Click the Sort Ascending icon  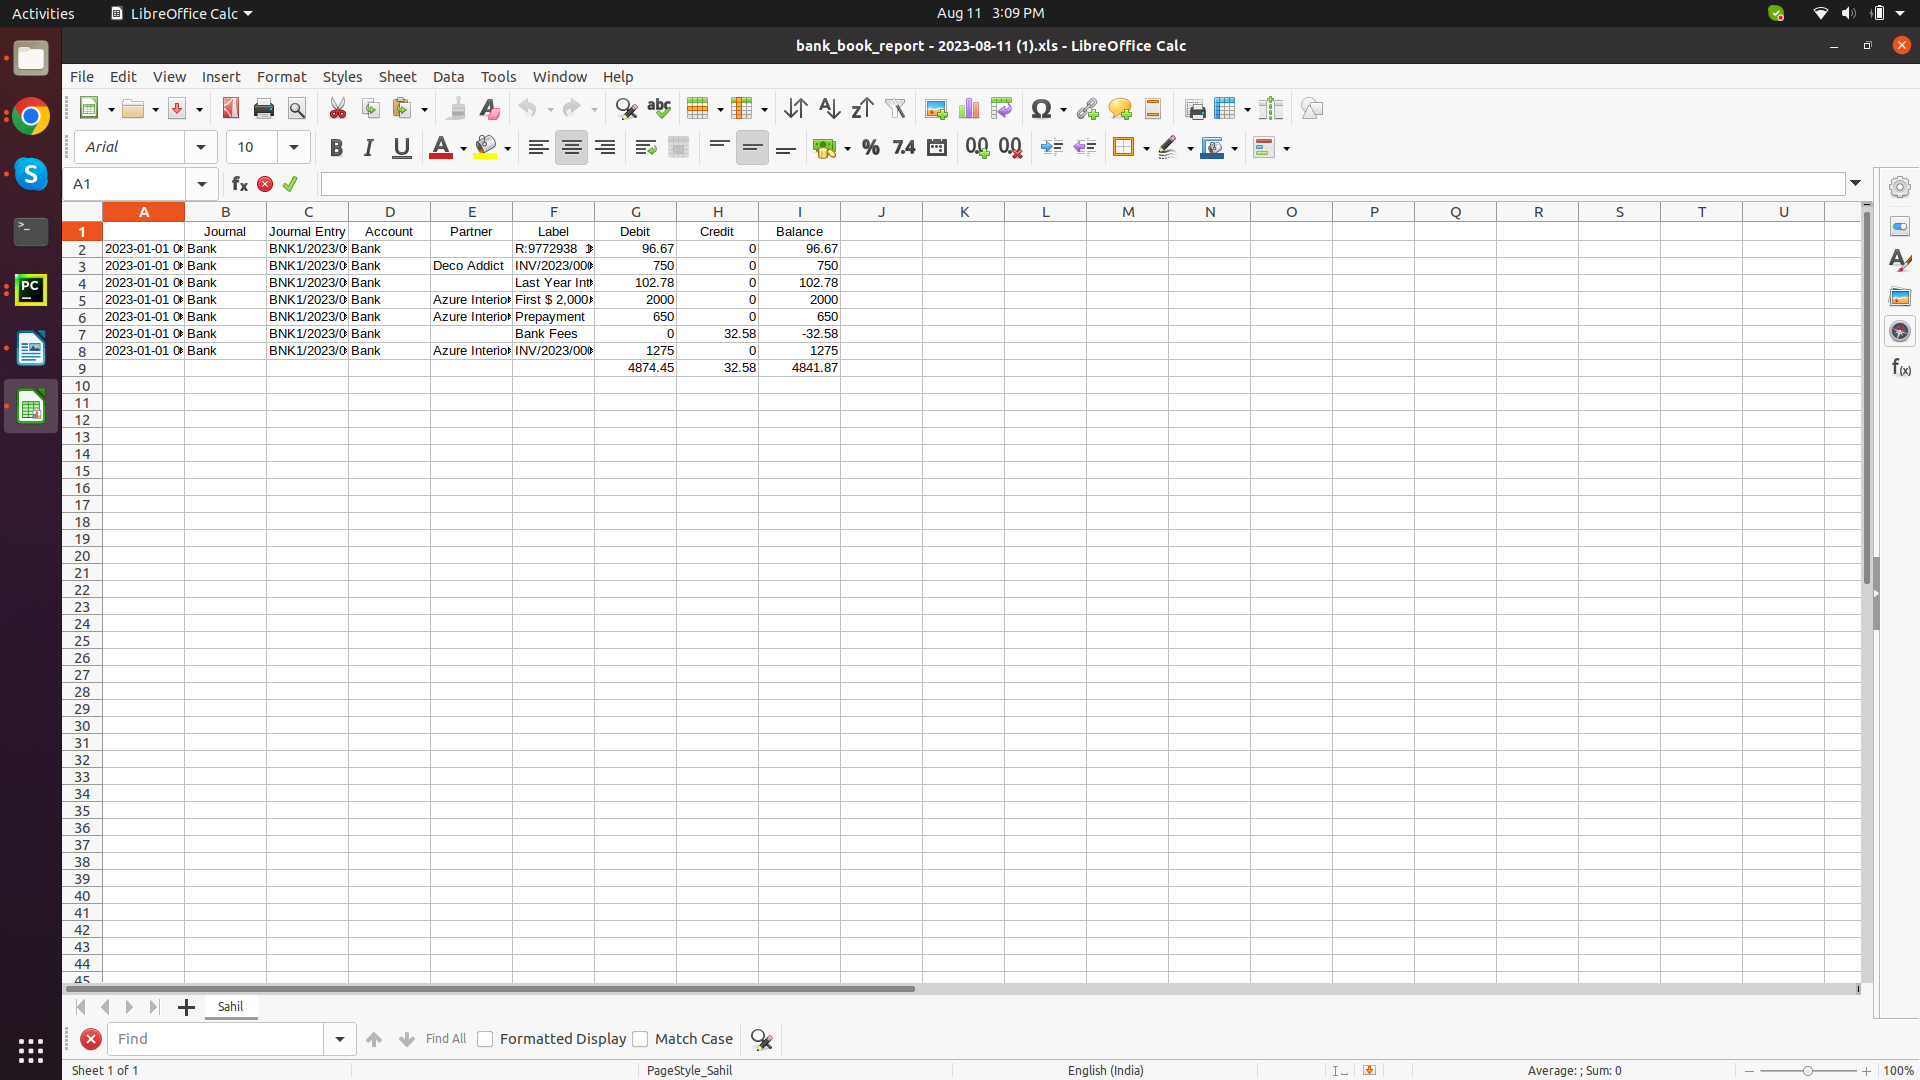coord(829,109)
